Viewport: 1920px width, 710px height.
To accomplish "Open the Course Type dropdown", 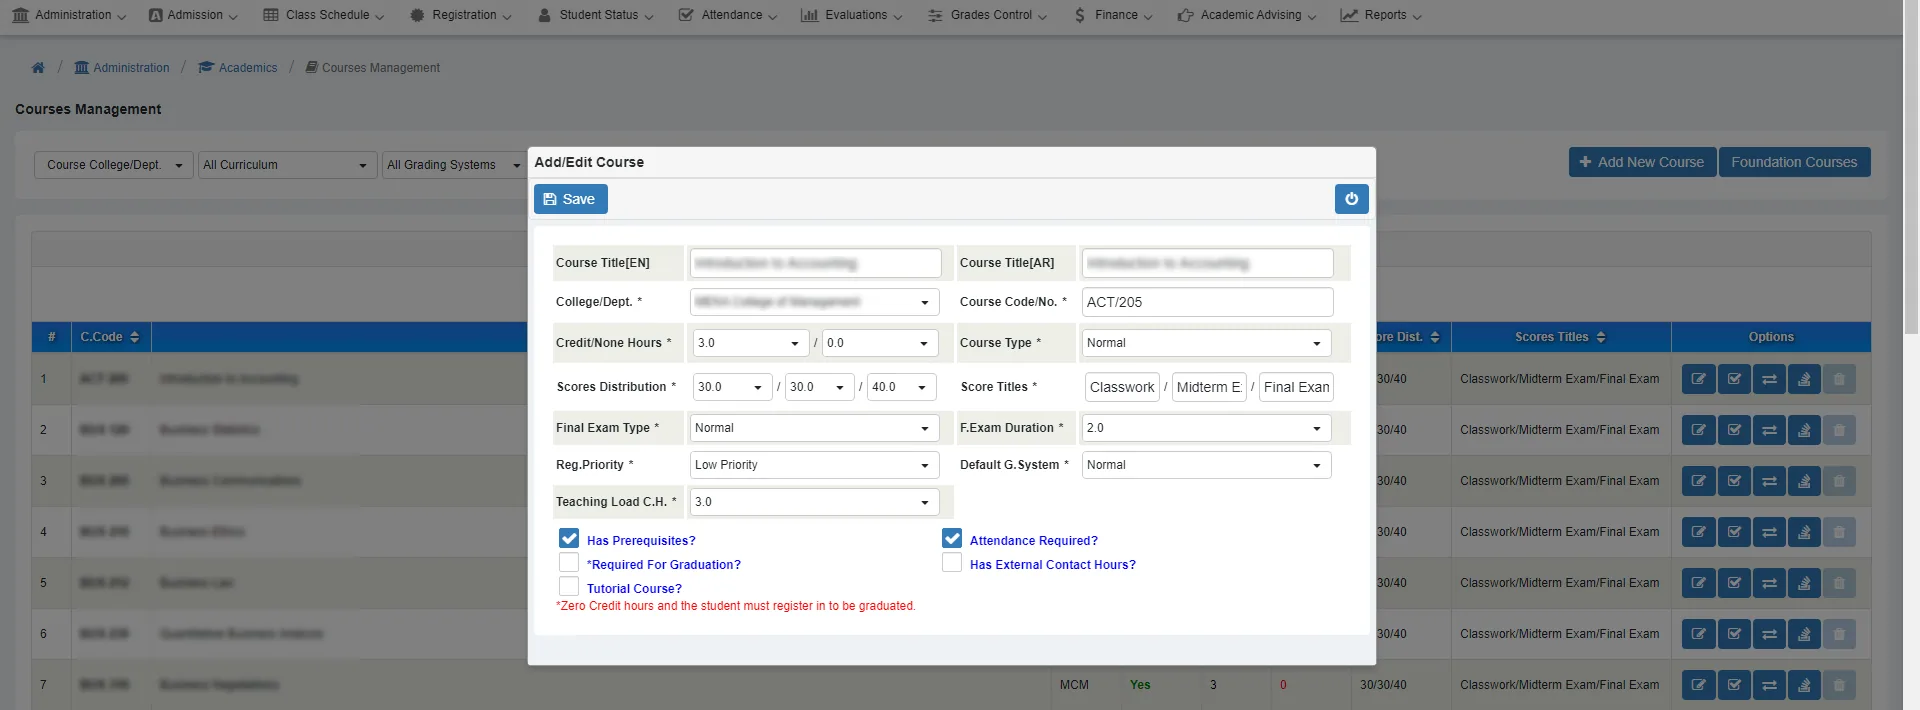I will coord(1207,343).
